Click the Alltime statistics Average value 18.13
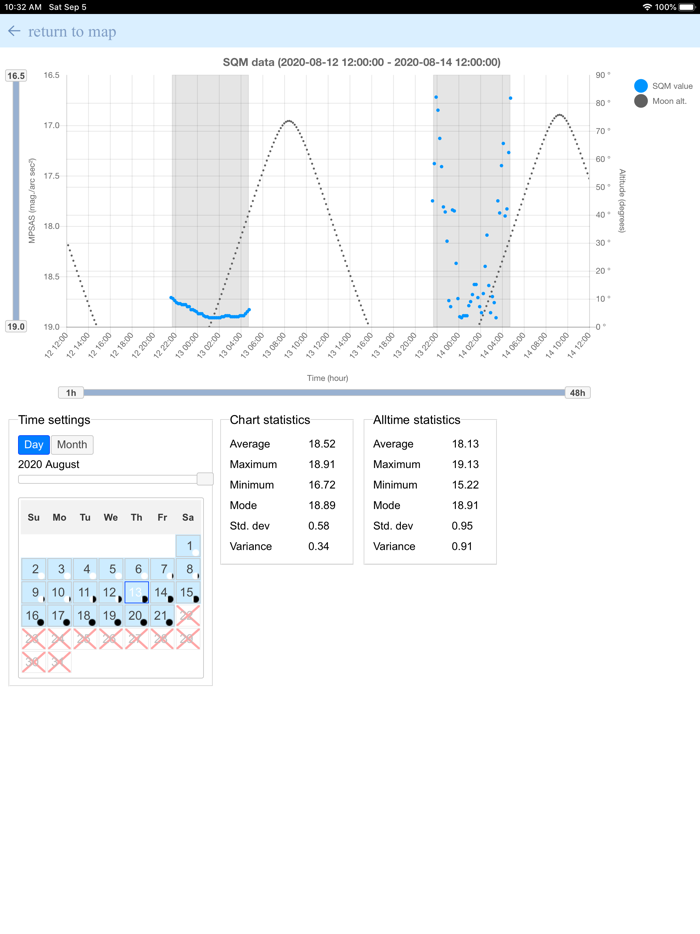 click(x=465, y=444)
